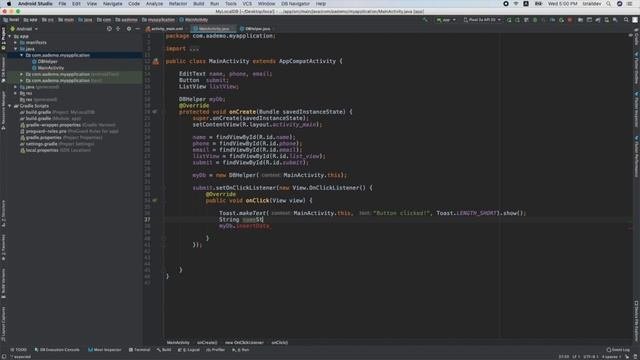Open the Project panel gear settings
The width and height of the screenshot is (640, 360).
(129, 29)
